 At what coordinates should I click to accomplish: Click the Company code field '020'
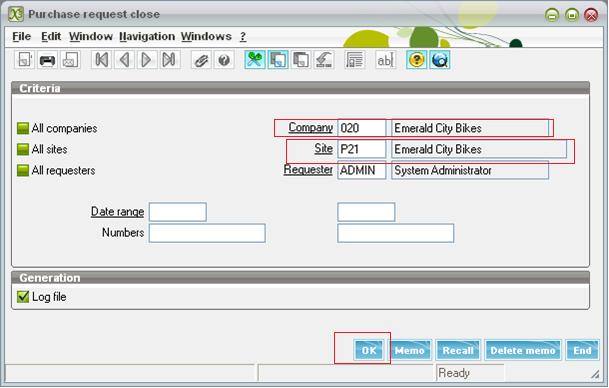point(362,128)
